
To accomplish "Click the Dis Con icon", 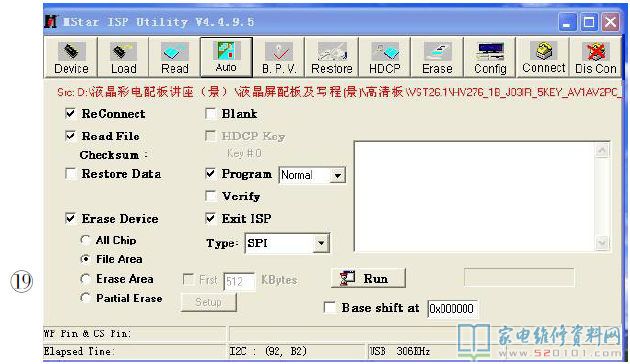I will 595,51.
